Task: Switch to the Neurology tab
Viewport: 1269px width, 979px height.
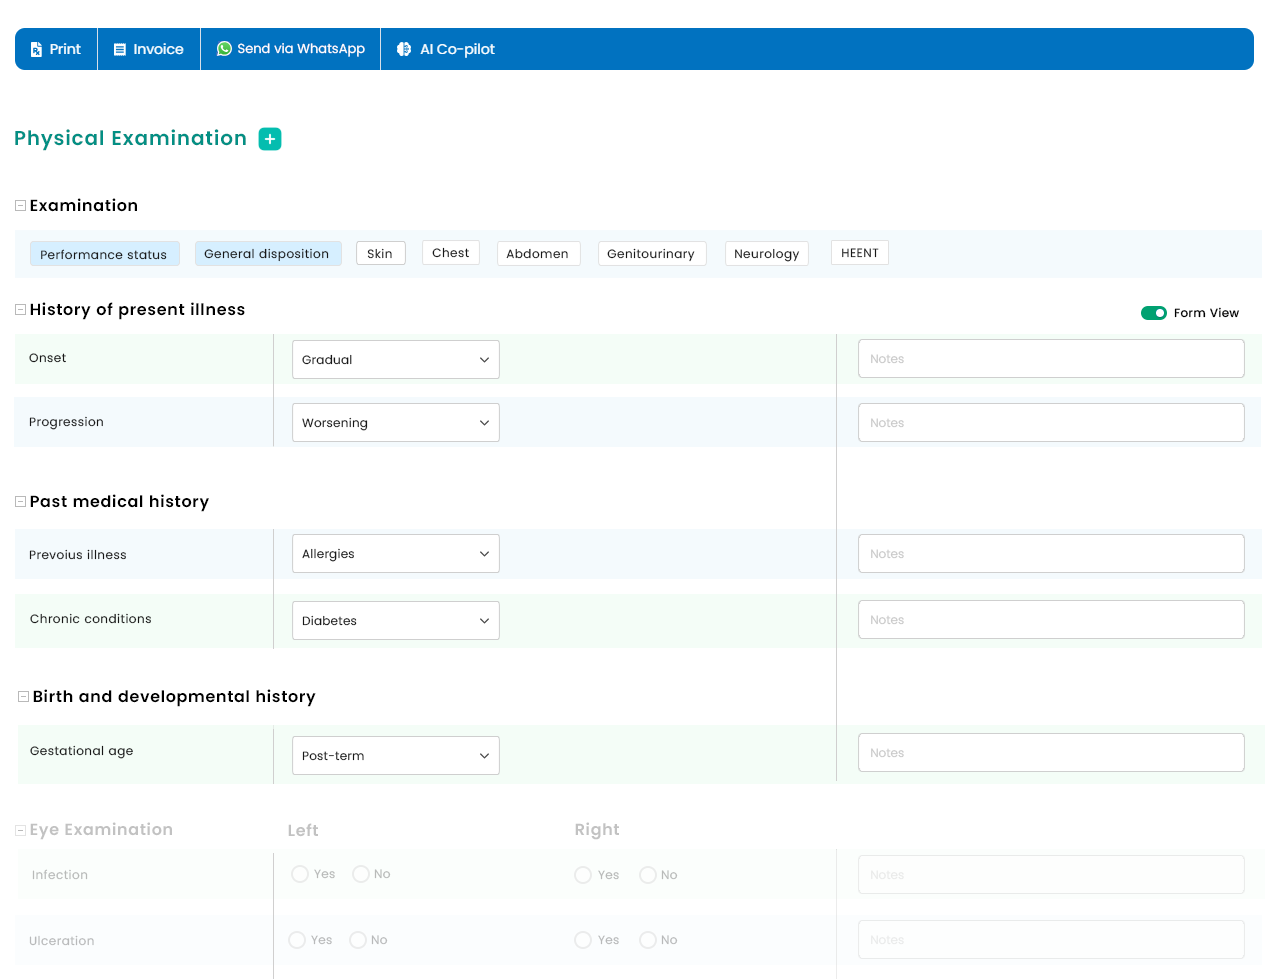Action: pos(767,253)
